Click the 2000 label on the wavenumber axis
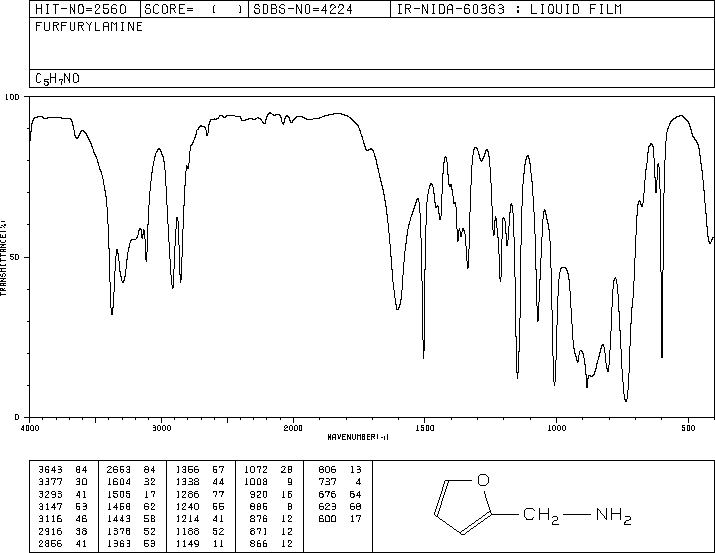Image resolution: width=715 pixels, height=553 pixels. pos(293,428)
